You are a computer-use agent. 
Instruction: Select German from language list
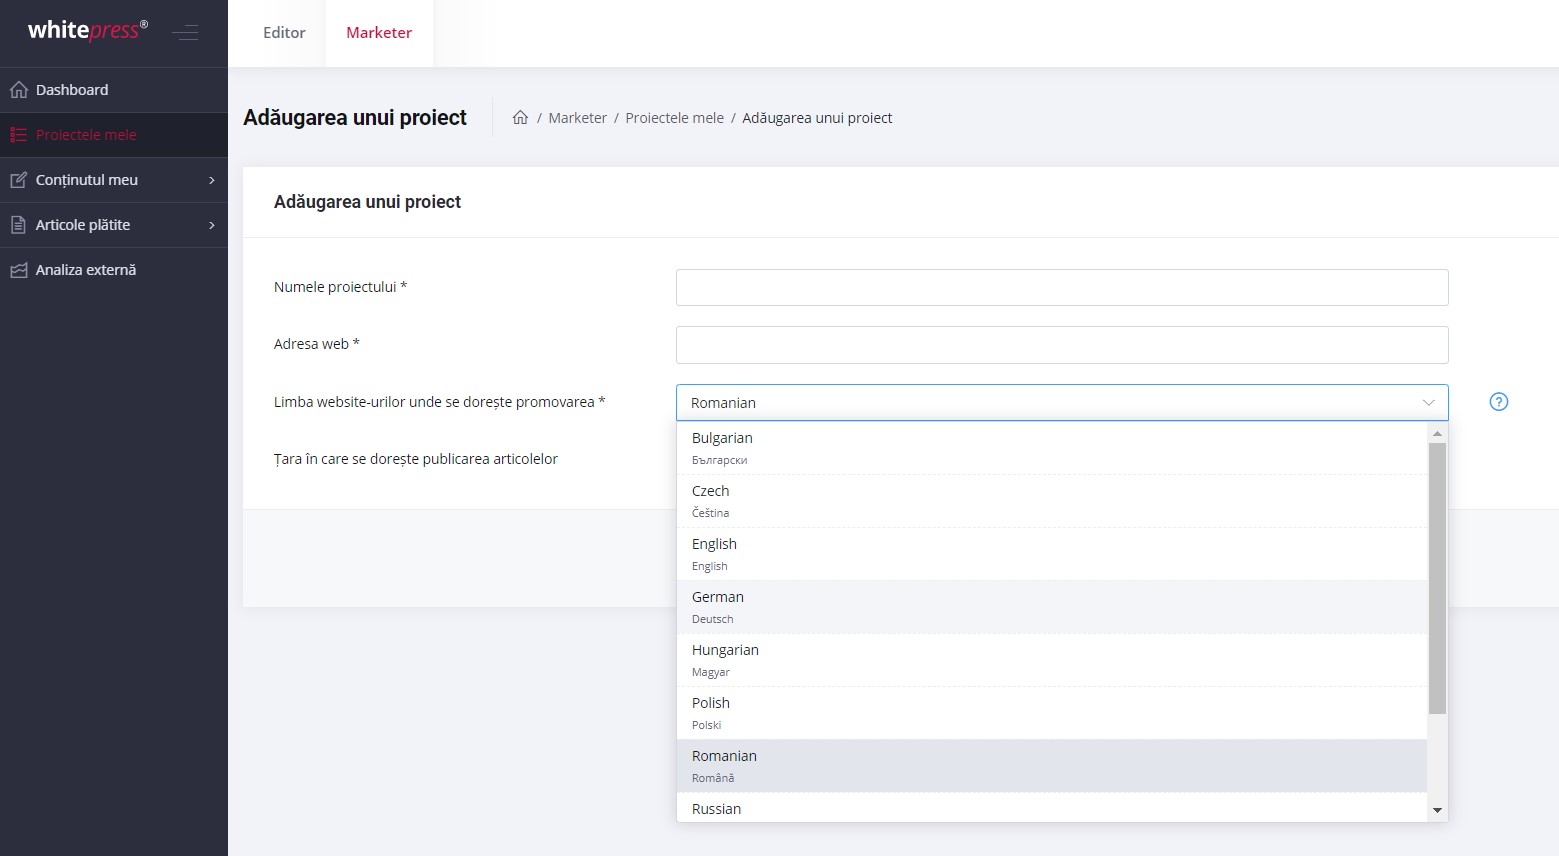(x=1052, y=607)
